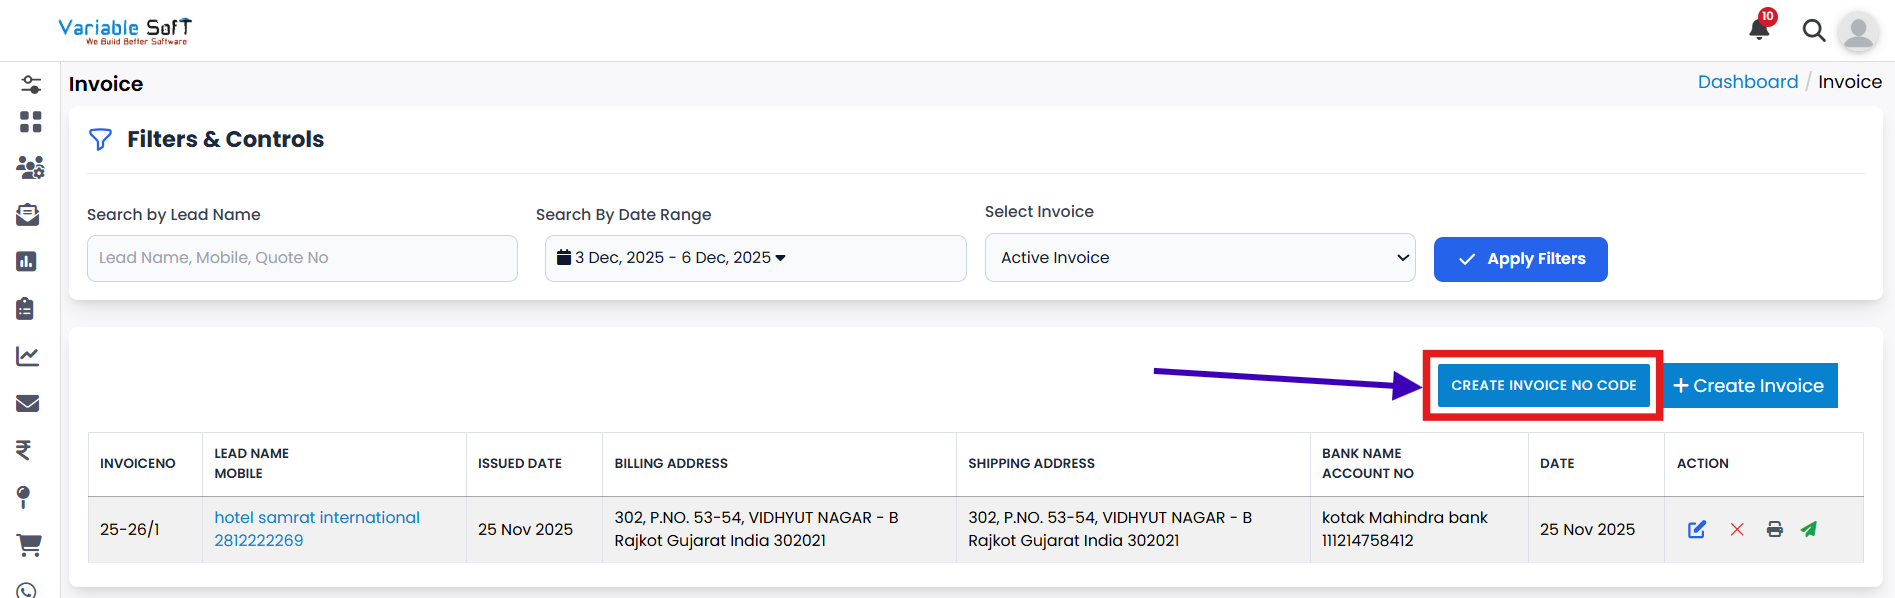Send invoice using green paper-plane icon

[x=1809, y=529]
